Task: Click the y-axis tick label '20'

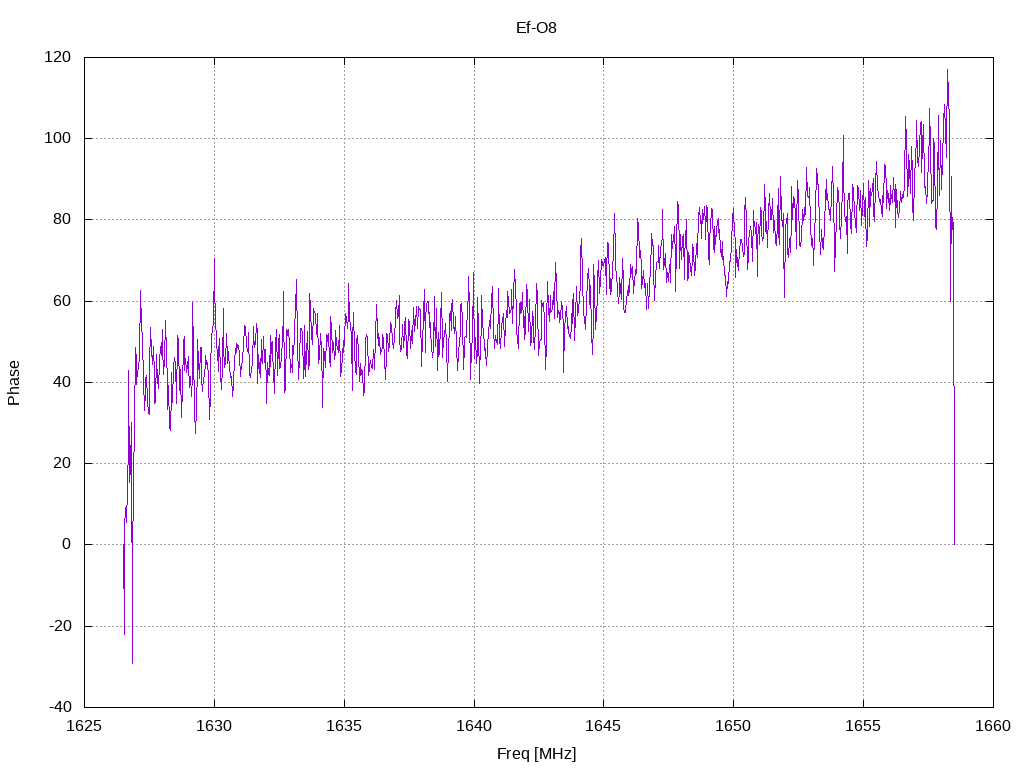Action: coord(62,463)
